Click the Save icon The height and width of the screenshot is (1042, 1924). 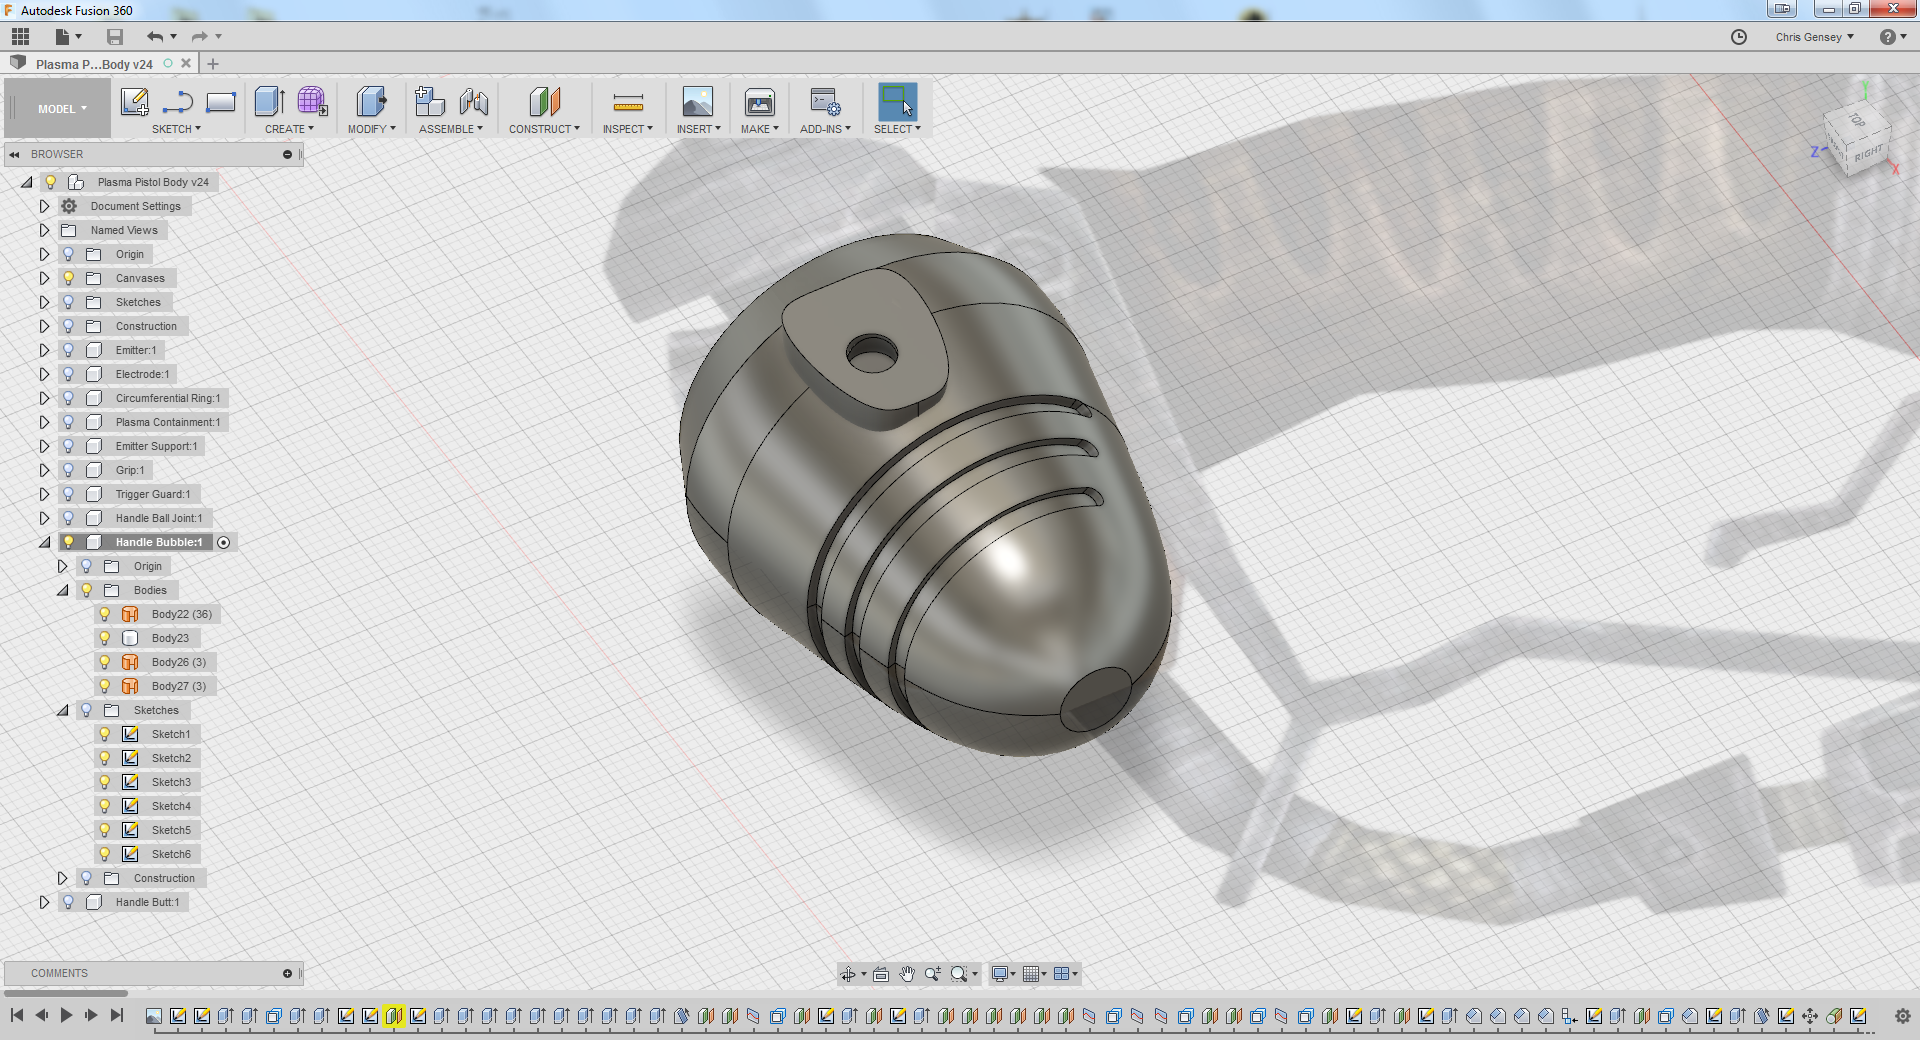[115, 37]
